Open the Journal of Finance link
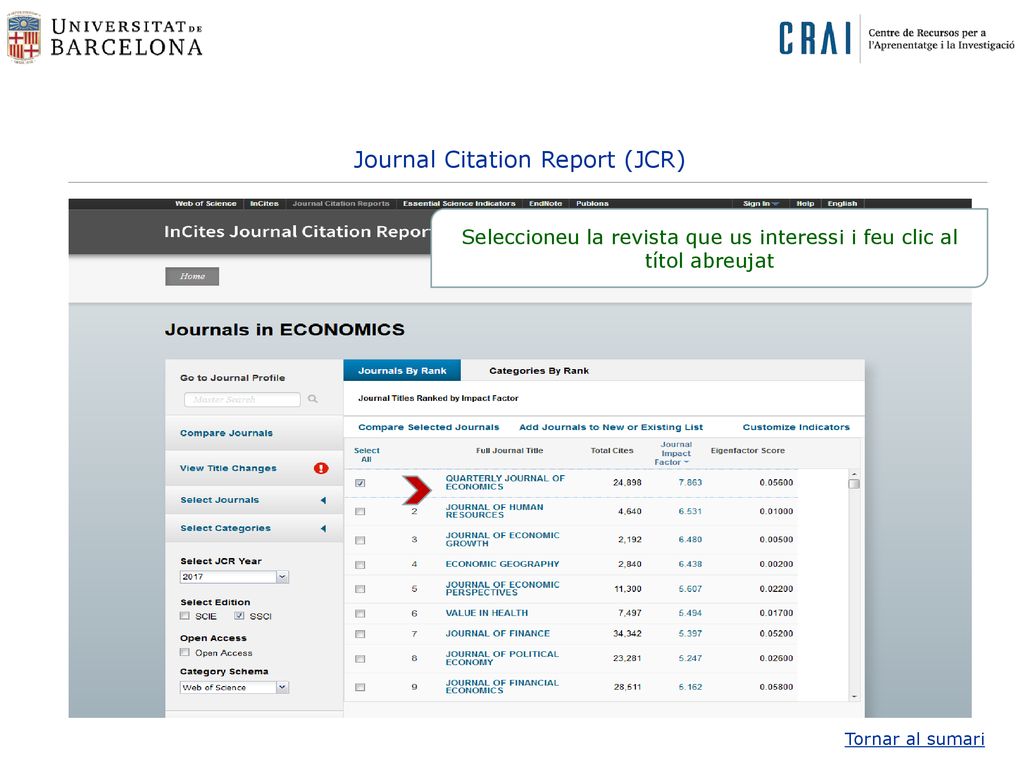This screenshot has width=1024, height=768. tap(498, 633)
